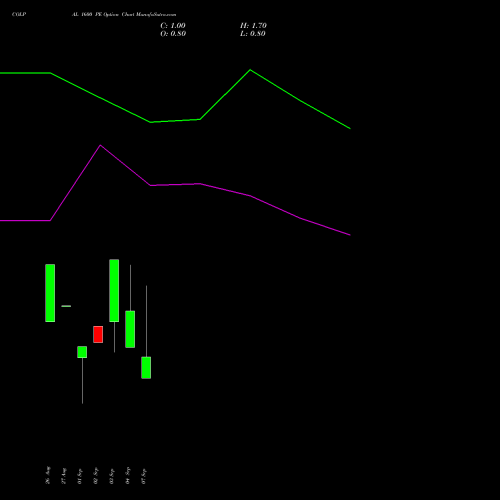
Task: Select the tall green 03 Sep candlestick
Action: [x=114, y=291]
